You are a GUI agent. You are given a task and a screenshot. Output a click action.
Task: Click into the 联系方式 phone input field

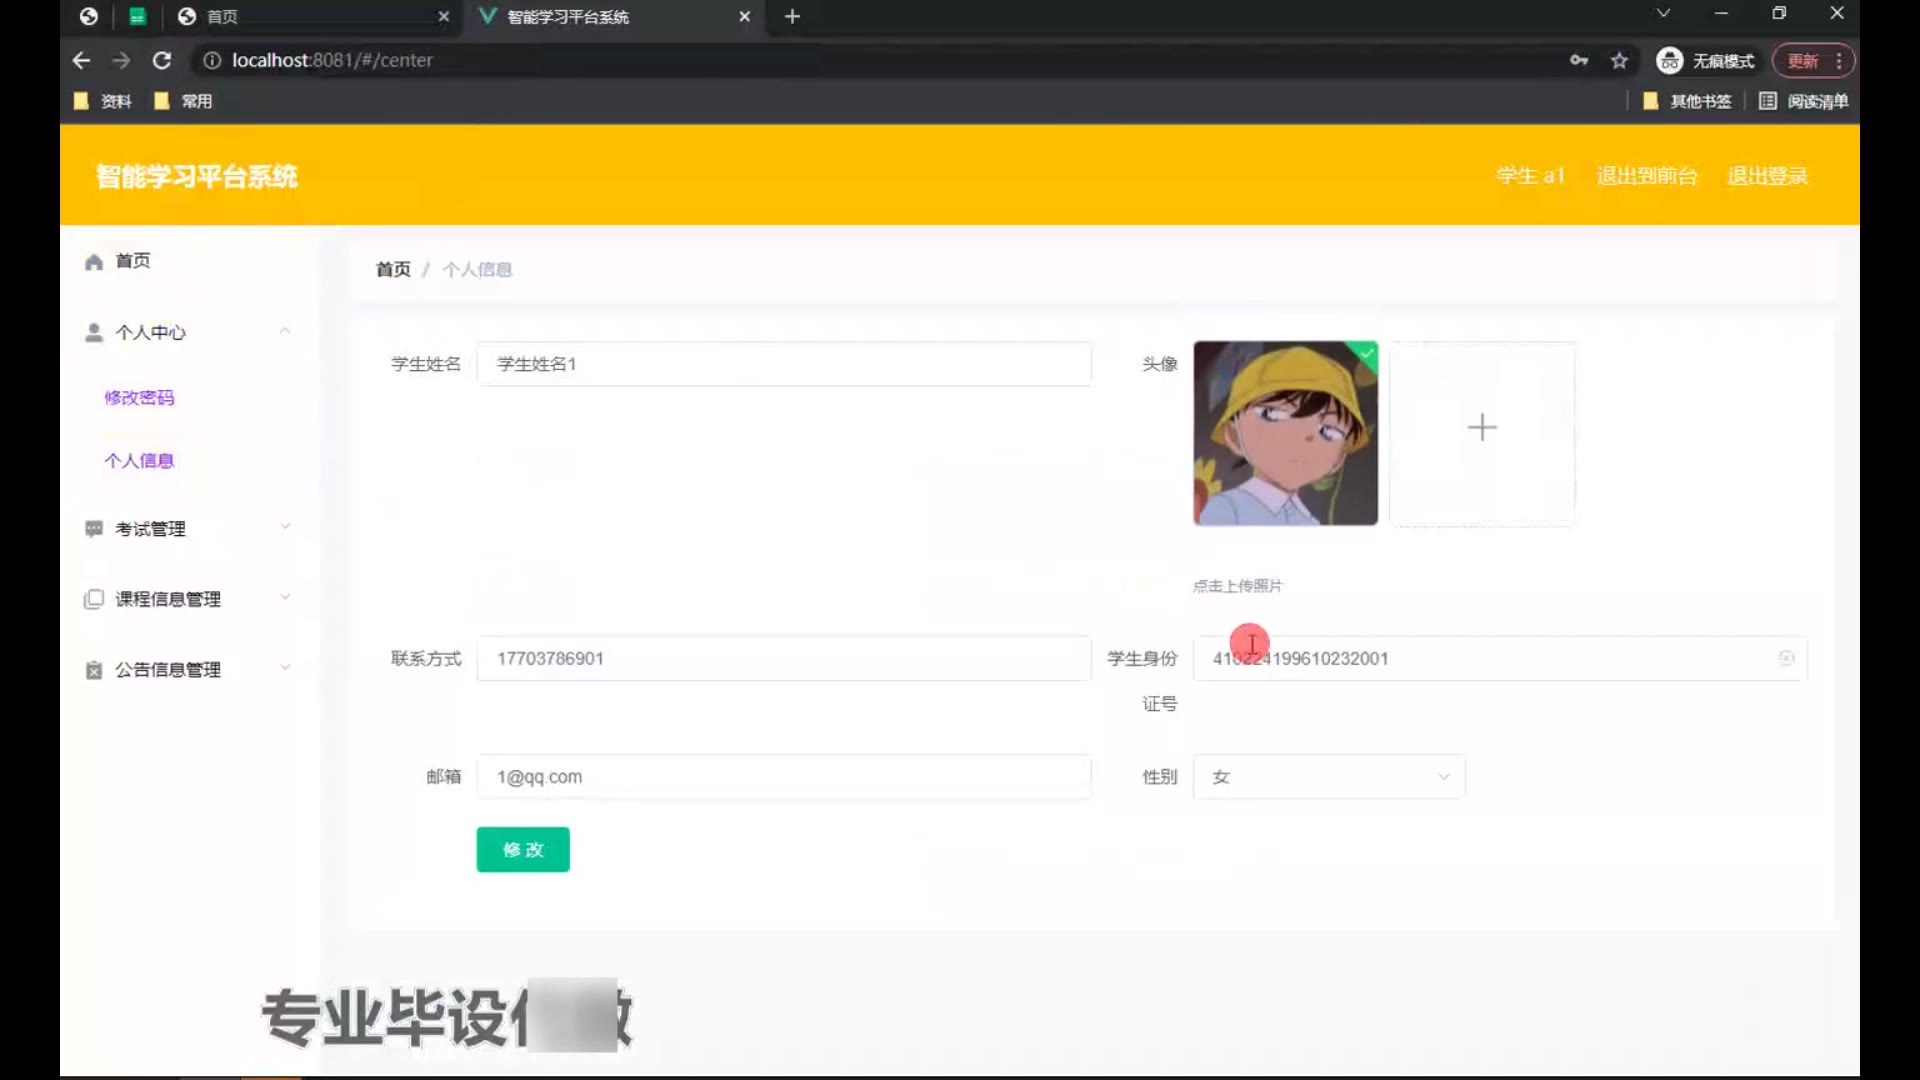(783, 658)
